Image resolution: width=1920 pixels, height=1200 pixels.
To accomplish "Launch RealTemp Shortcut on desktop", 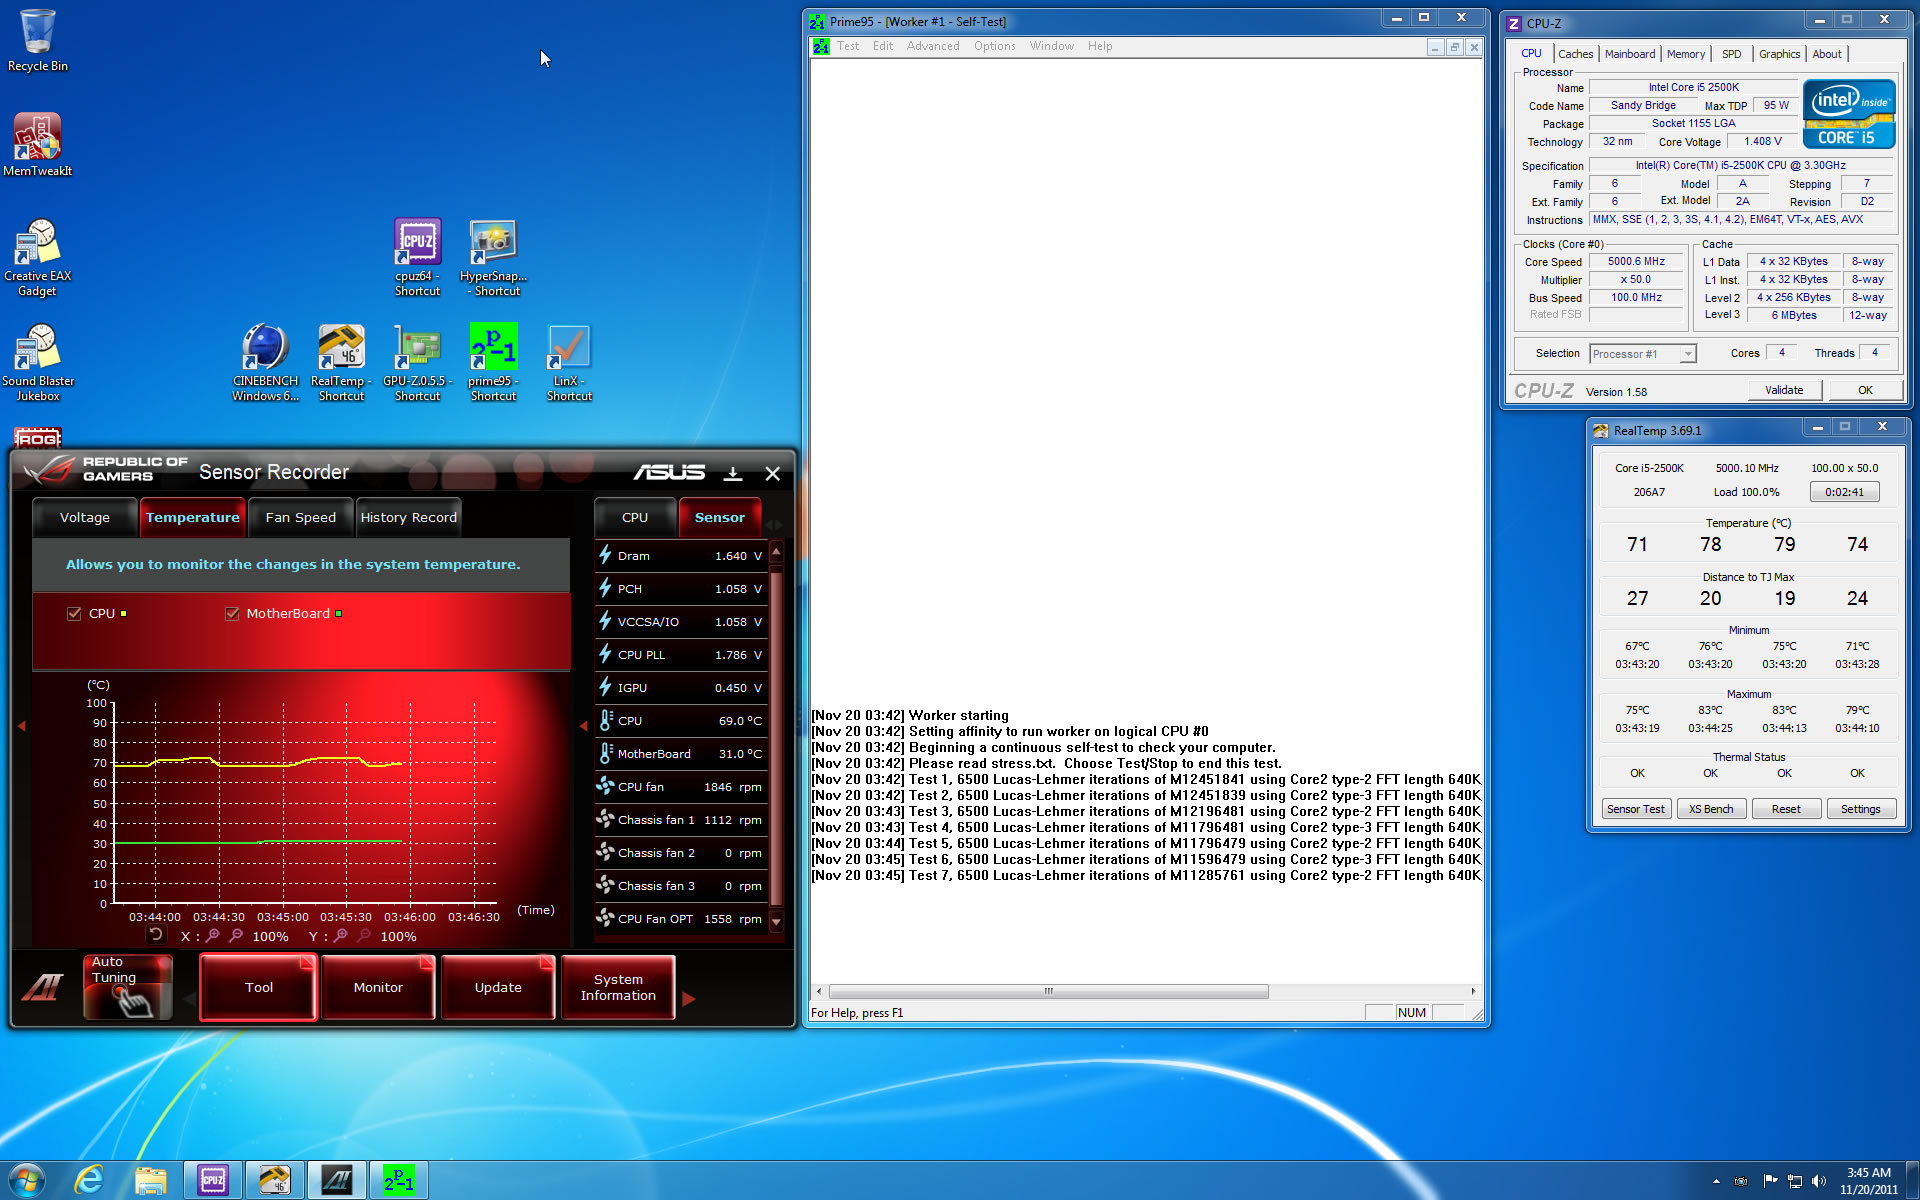I will pyautogui.click(x=341, y=362).
